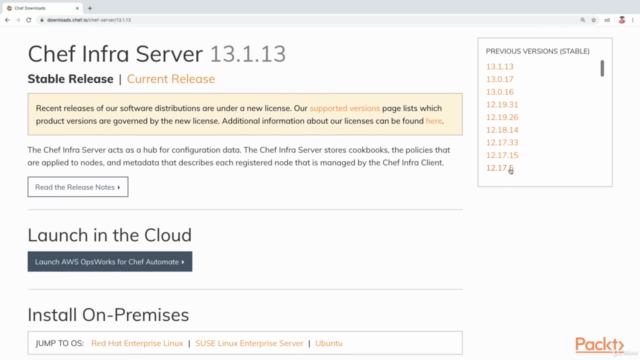
Task: Select version 12.19.31
Action: click(x=502, y=104)
